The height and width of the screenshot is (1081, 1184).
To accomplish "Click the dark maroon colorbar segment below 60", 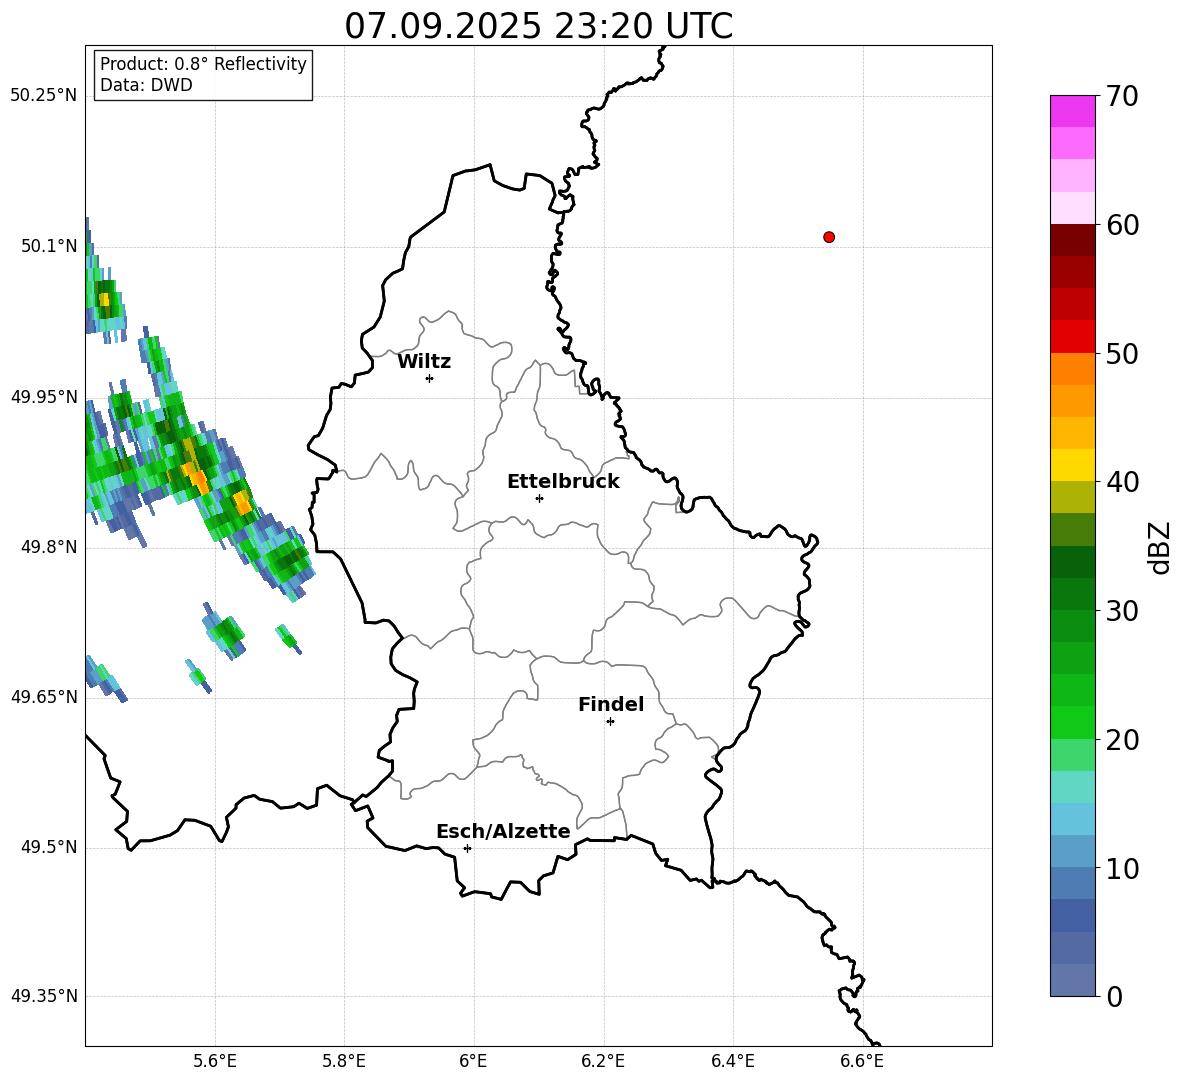I will tap(1072, 240).
